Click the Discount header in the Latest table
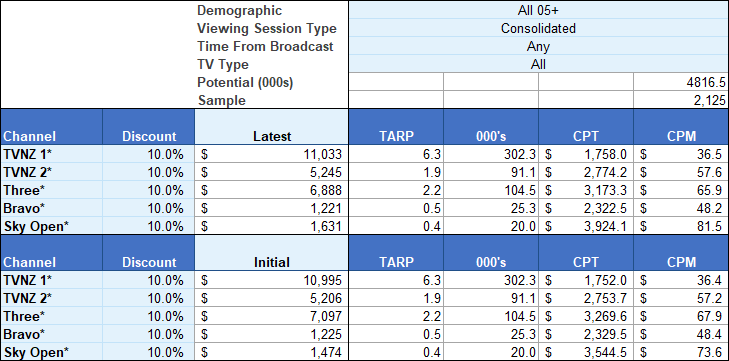This screenshot has height=361, width=729. point(148,127)
